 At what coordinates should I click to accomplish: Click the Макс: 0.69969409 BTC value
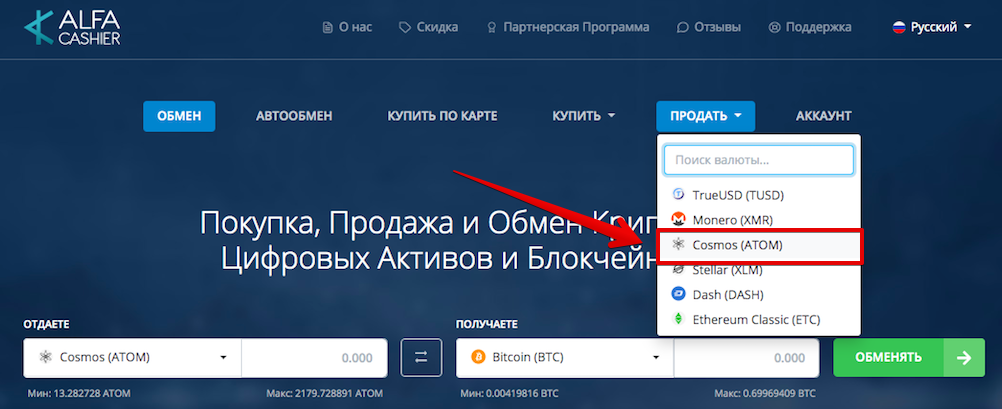[765, 392]
